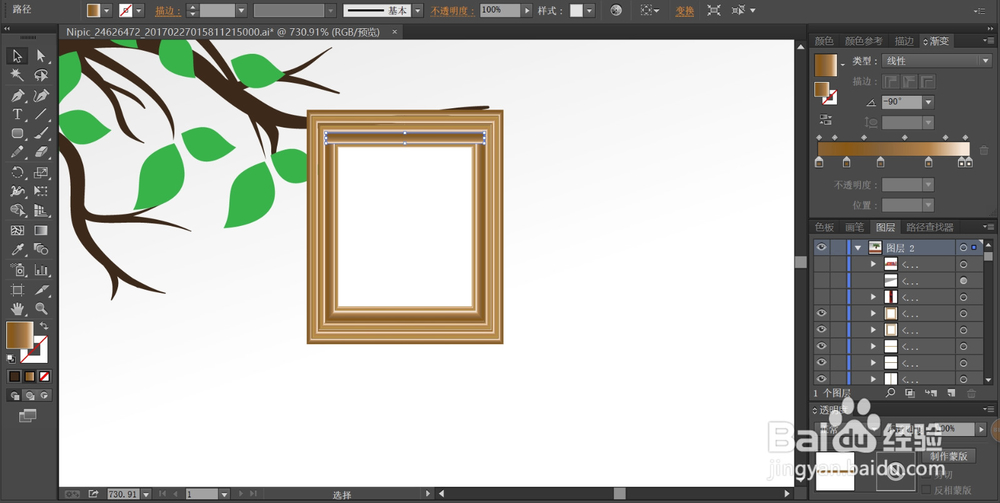Select the Zoom magnifier tool
1000x503 pixels.
point(41,309)
